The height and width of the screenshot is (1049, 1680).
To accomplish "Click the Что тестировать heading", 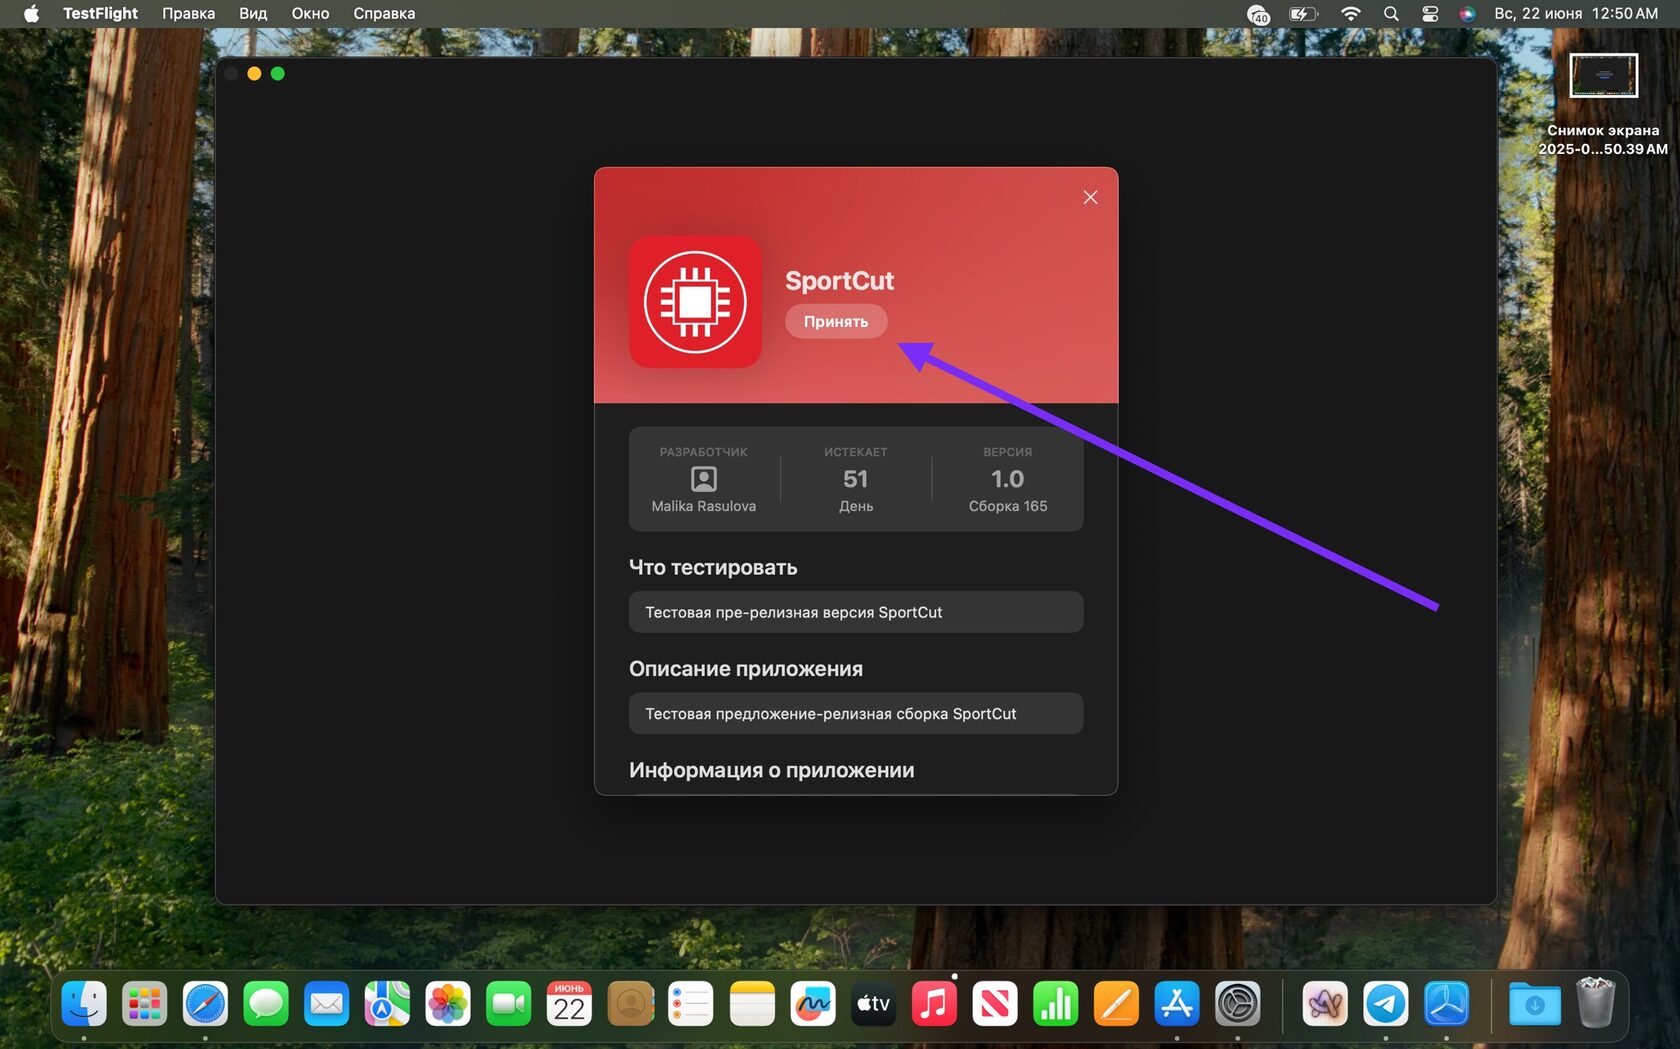I will tap(713, 567).
